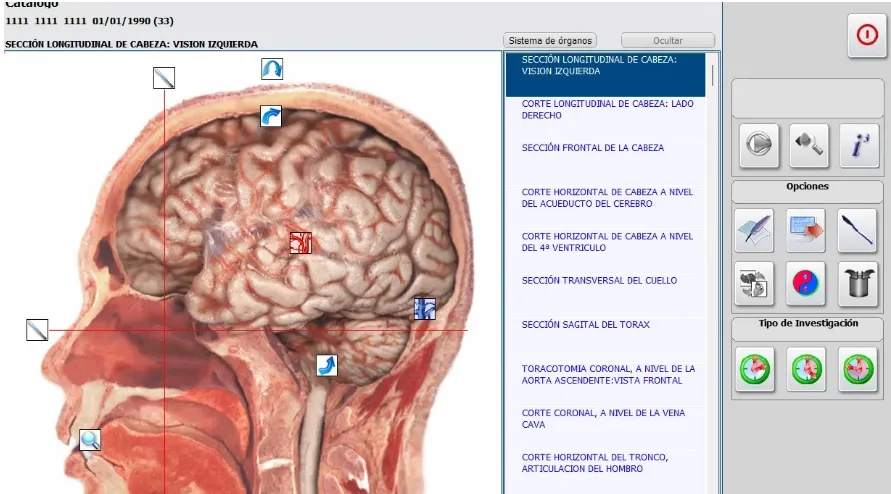891x494 pixels.
Task: Select the feather quill icon under Opciones
Action: click(x=754, y=230)
